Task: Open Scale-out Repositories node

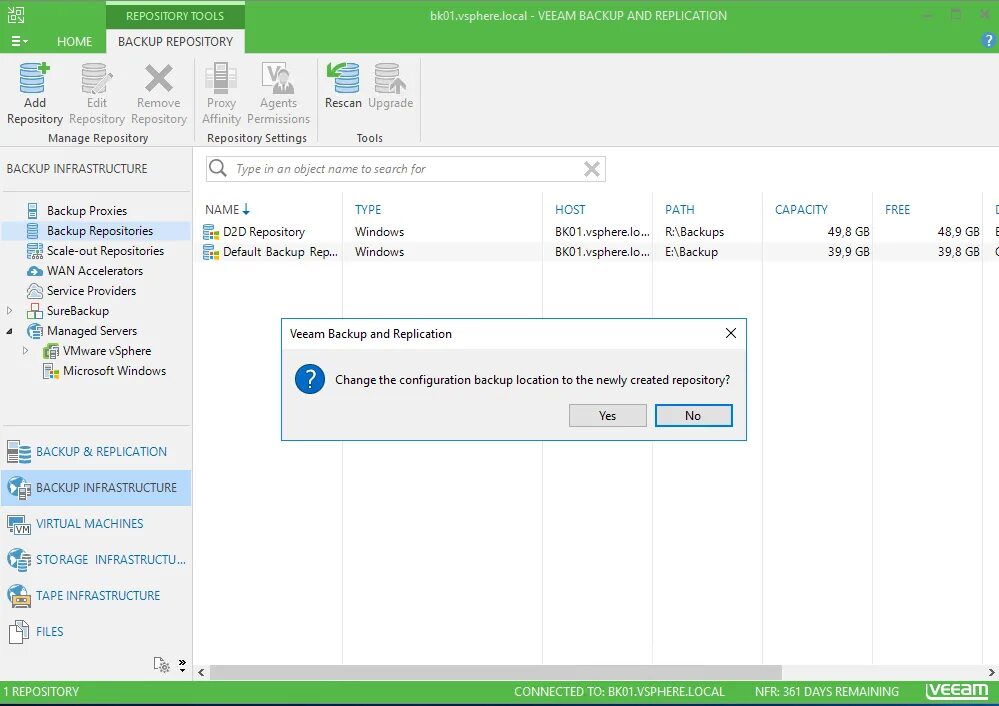Action: [x=105, y=251]
